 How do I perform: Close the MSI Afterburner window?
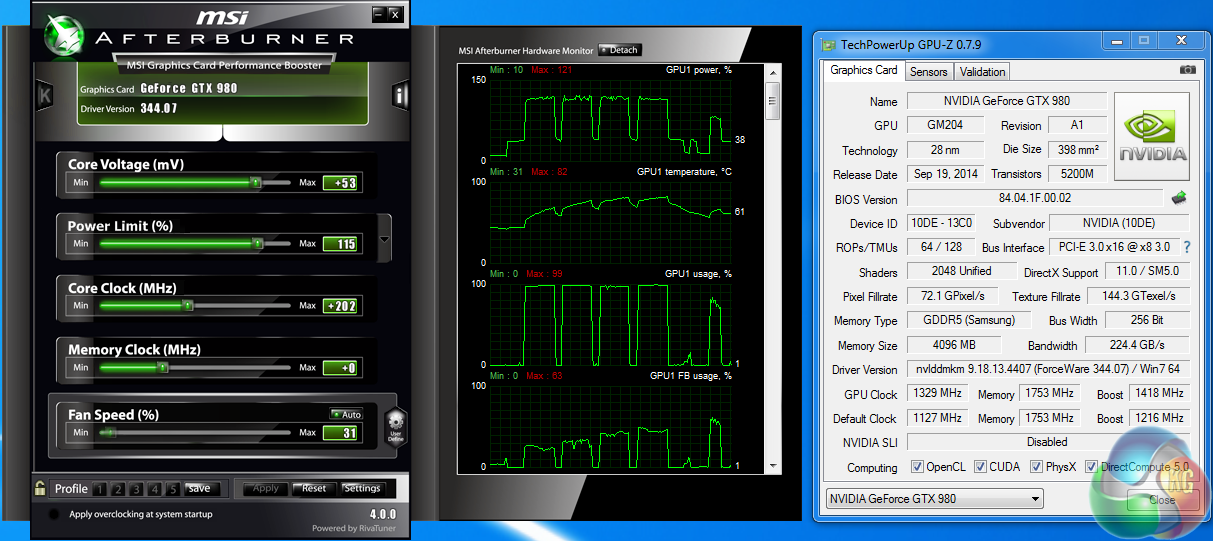(x=396, y=14)
